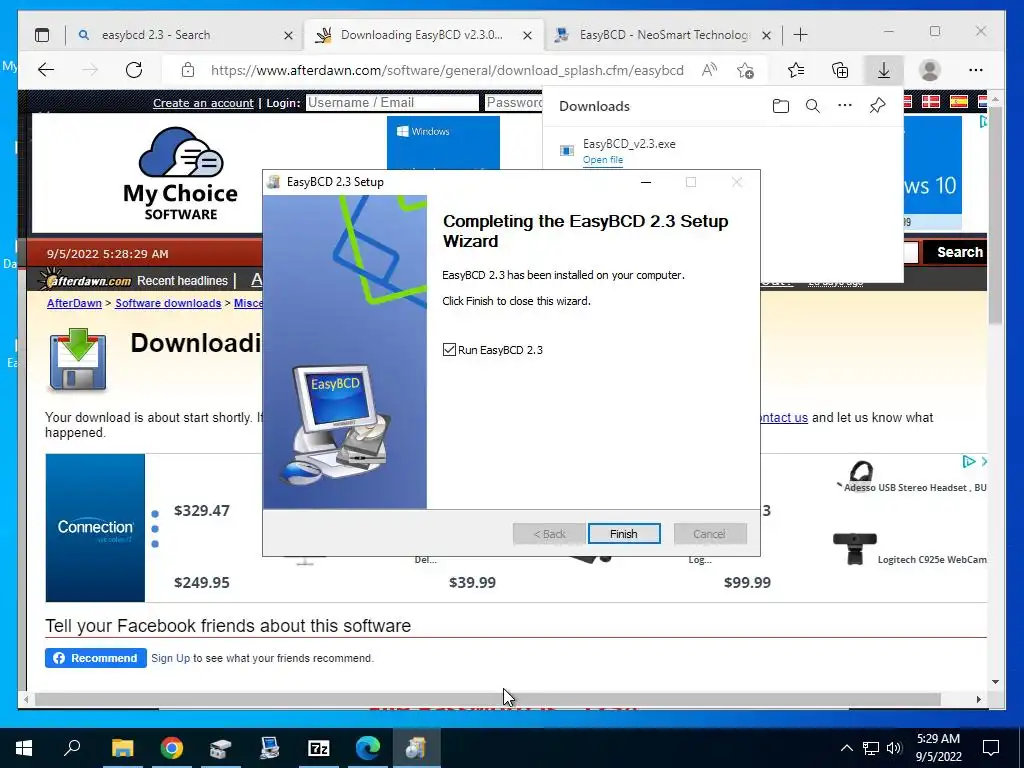
Task: Uncheck the Run EasyBCD 2.3 checkbox
Action: 449,350
